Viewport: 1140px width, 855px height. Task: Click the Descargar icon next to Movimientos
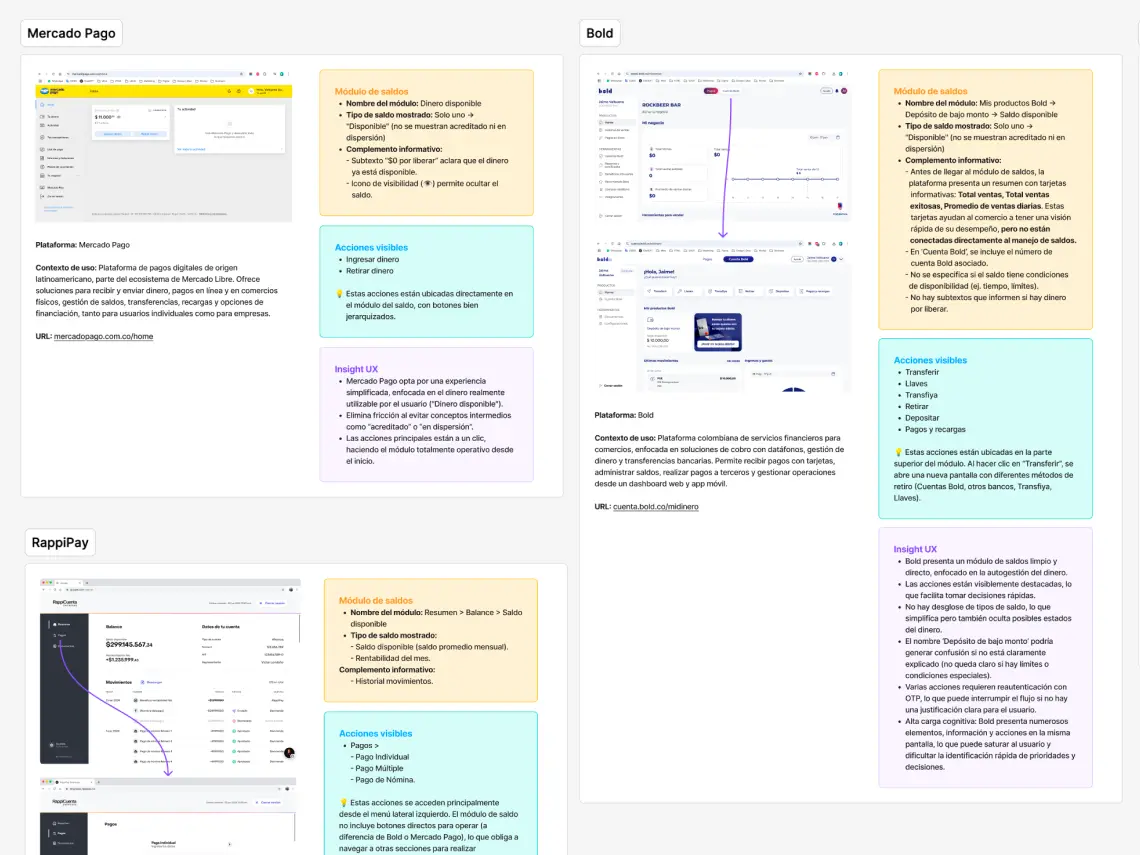click(x=142, y=682)
